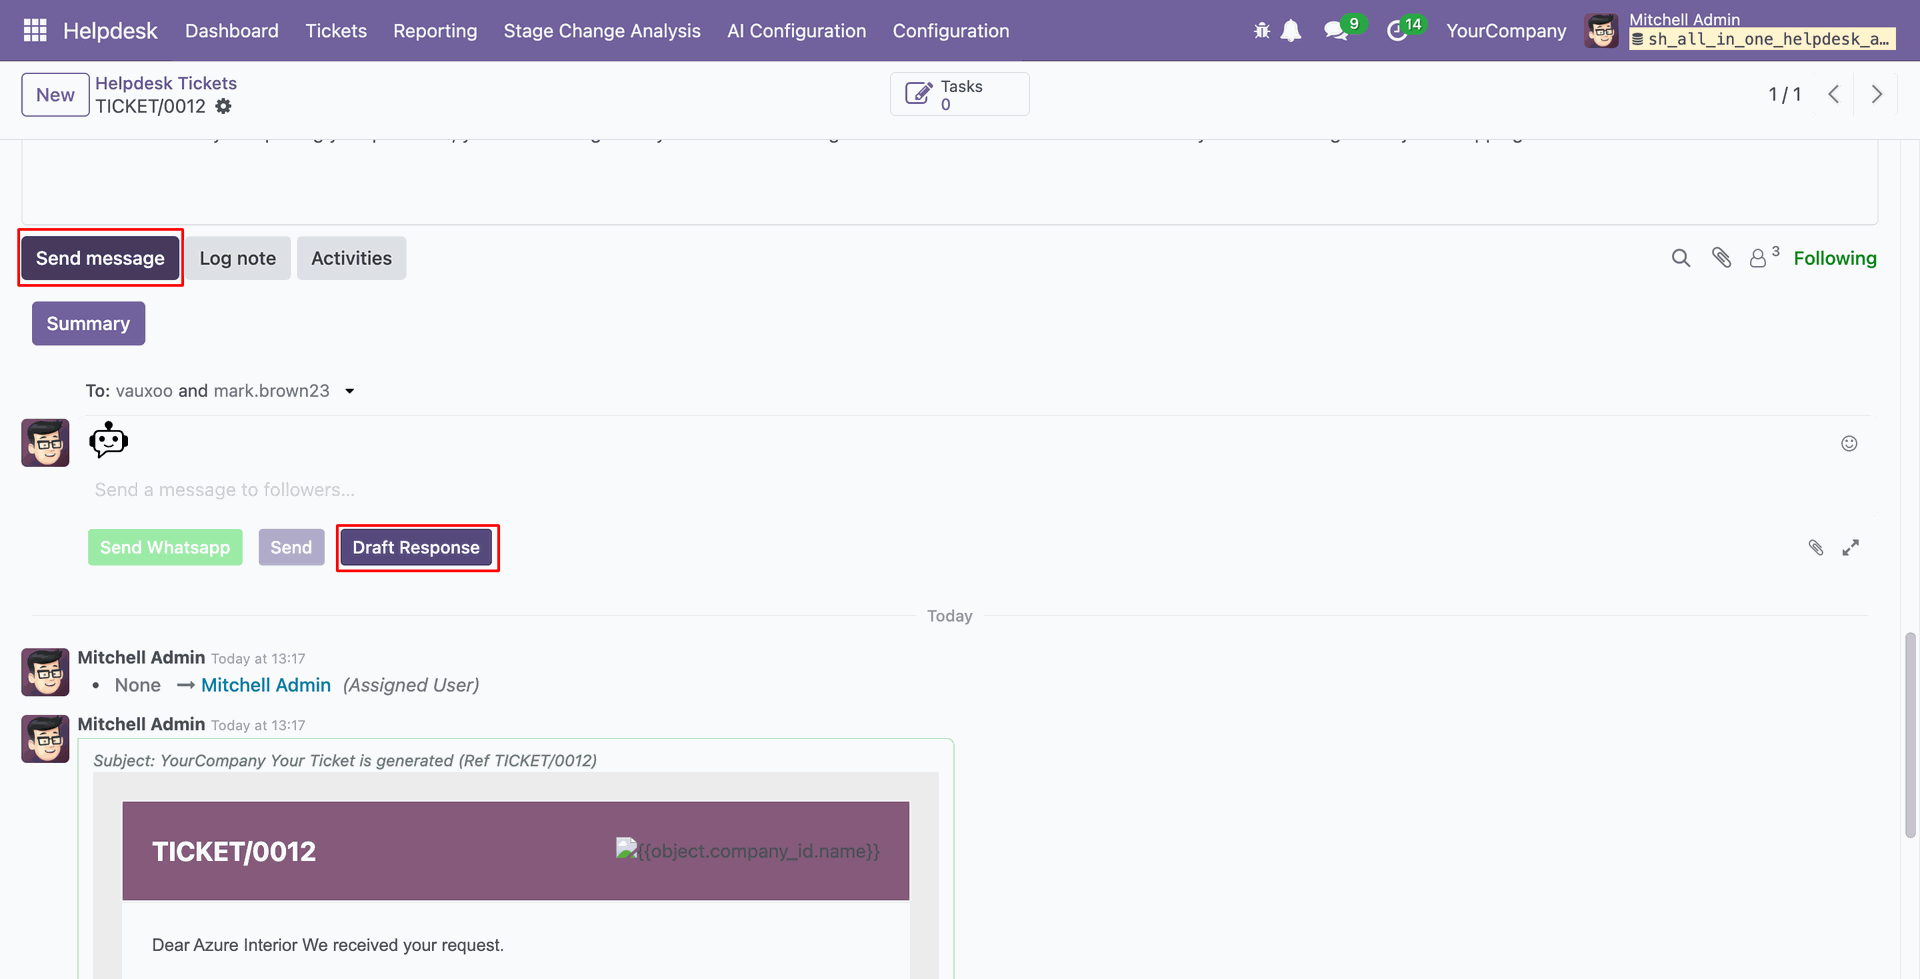Click the Draft Response button
1920x979 pixels.
coord(416,548)
